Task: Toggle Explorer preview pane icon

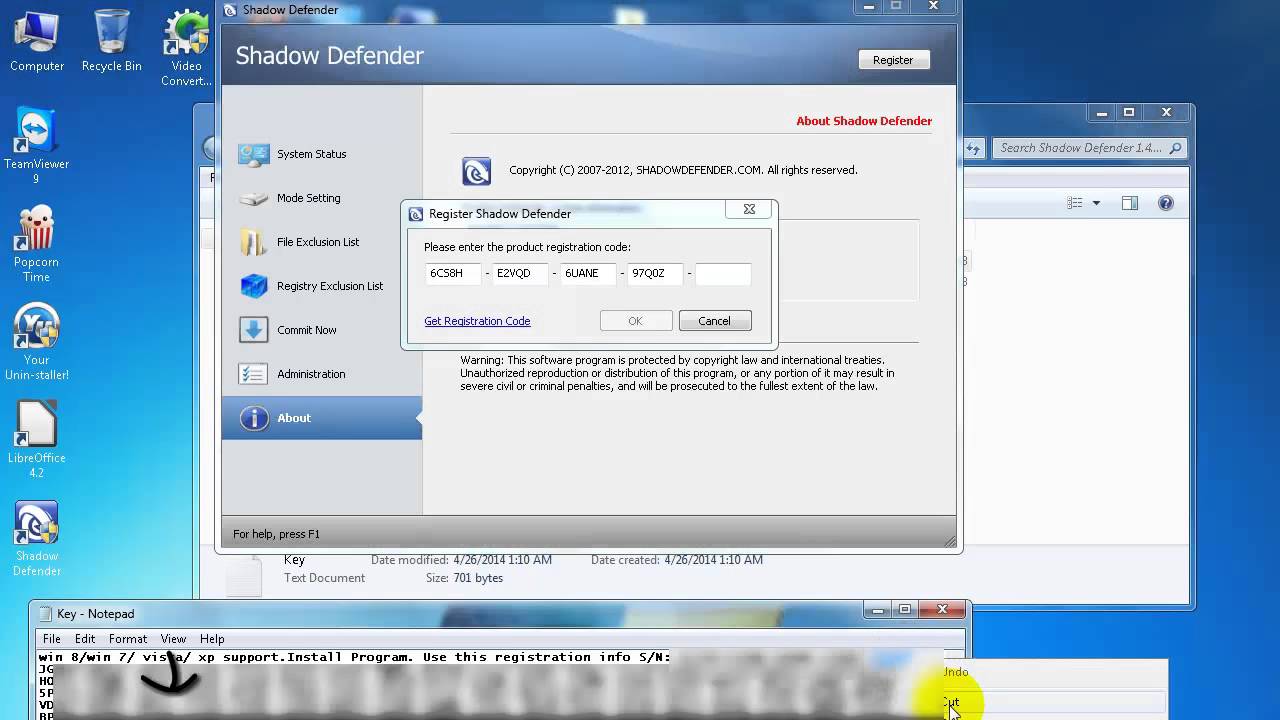Action: tap(1129, 203)
